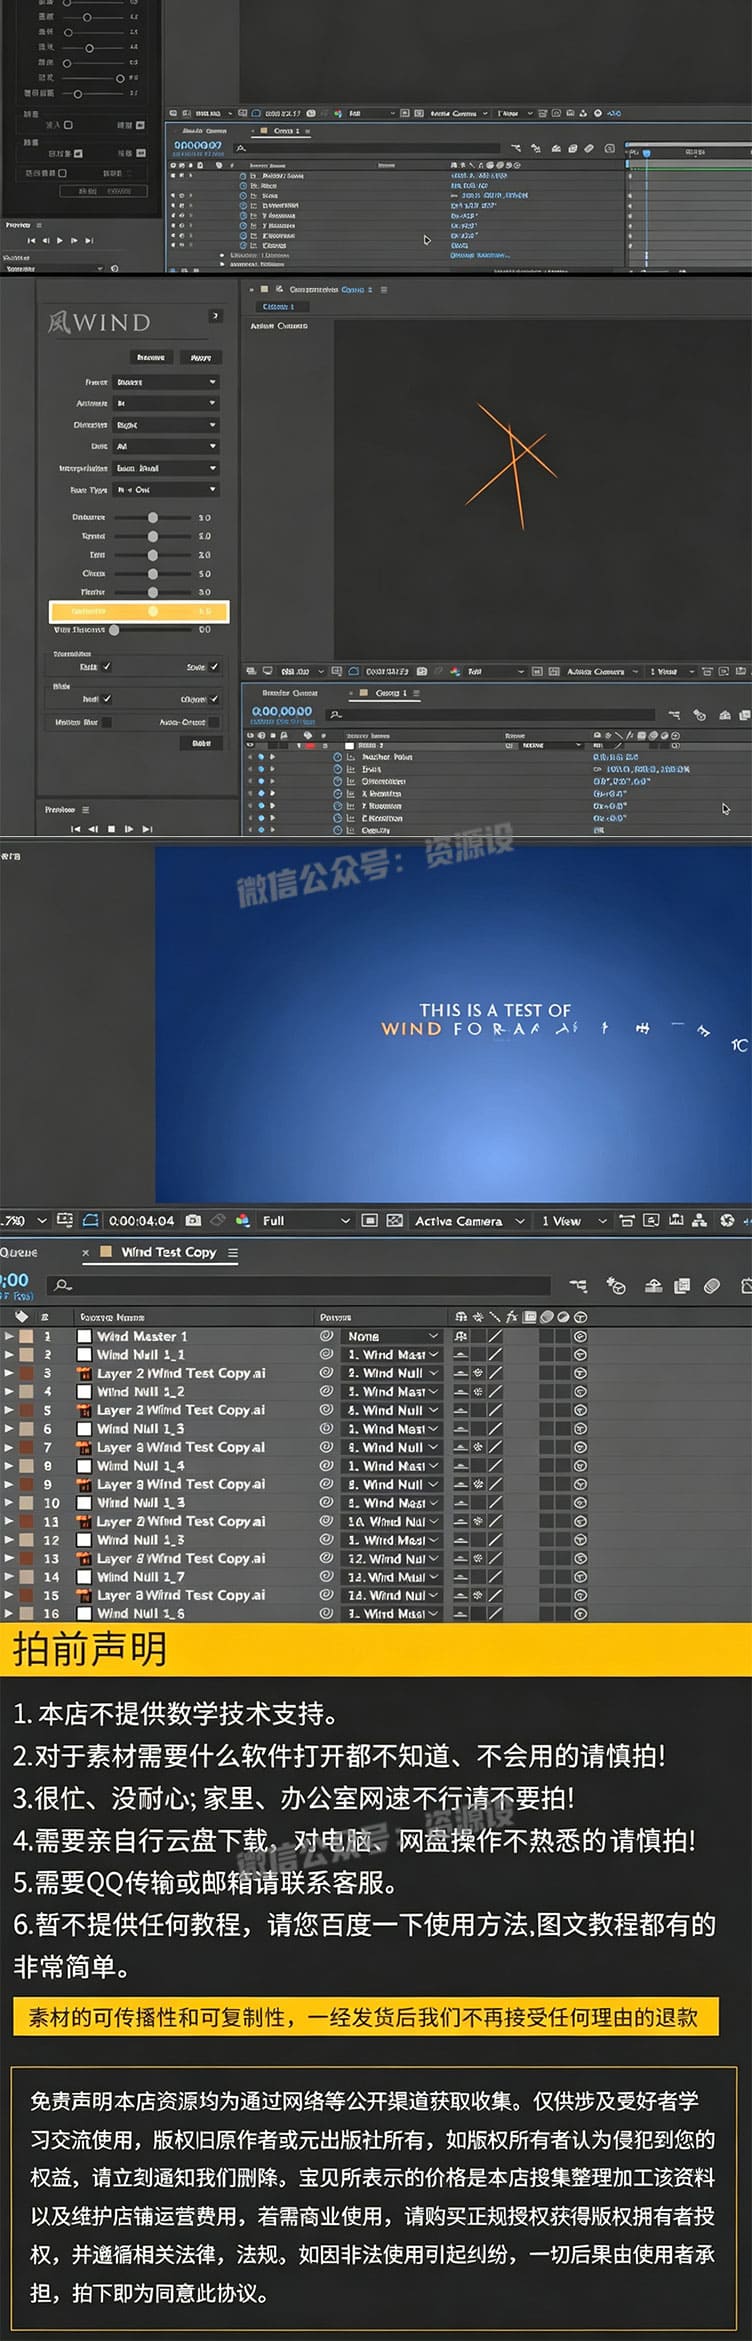Viewport: 752px width, 2341px height.
Task: Click the Region of Interest icon right of Full
Action: coord(370,1220)
